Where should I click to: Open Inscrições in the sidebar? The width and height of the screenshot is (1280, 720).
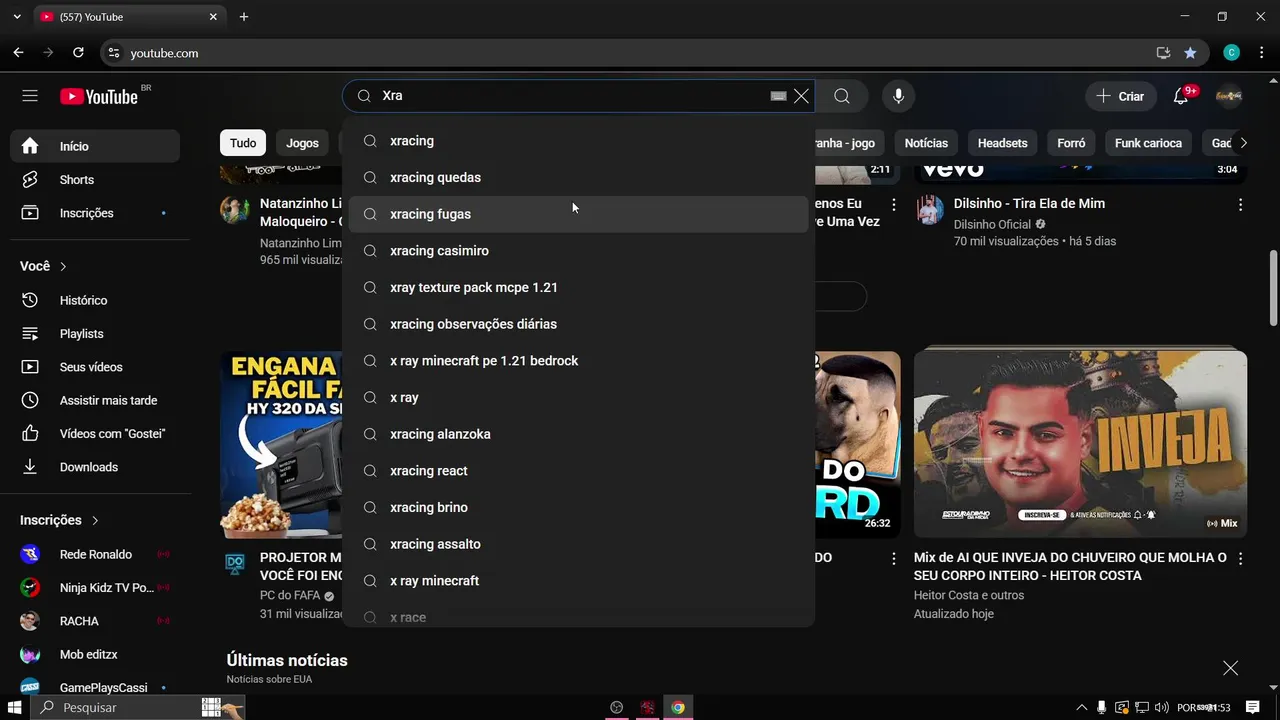point(95,213)
